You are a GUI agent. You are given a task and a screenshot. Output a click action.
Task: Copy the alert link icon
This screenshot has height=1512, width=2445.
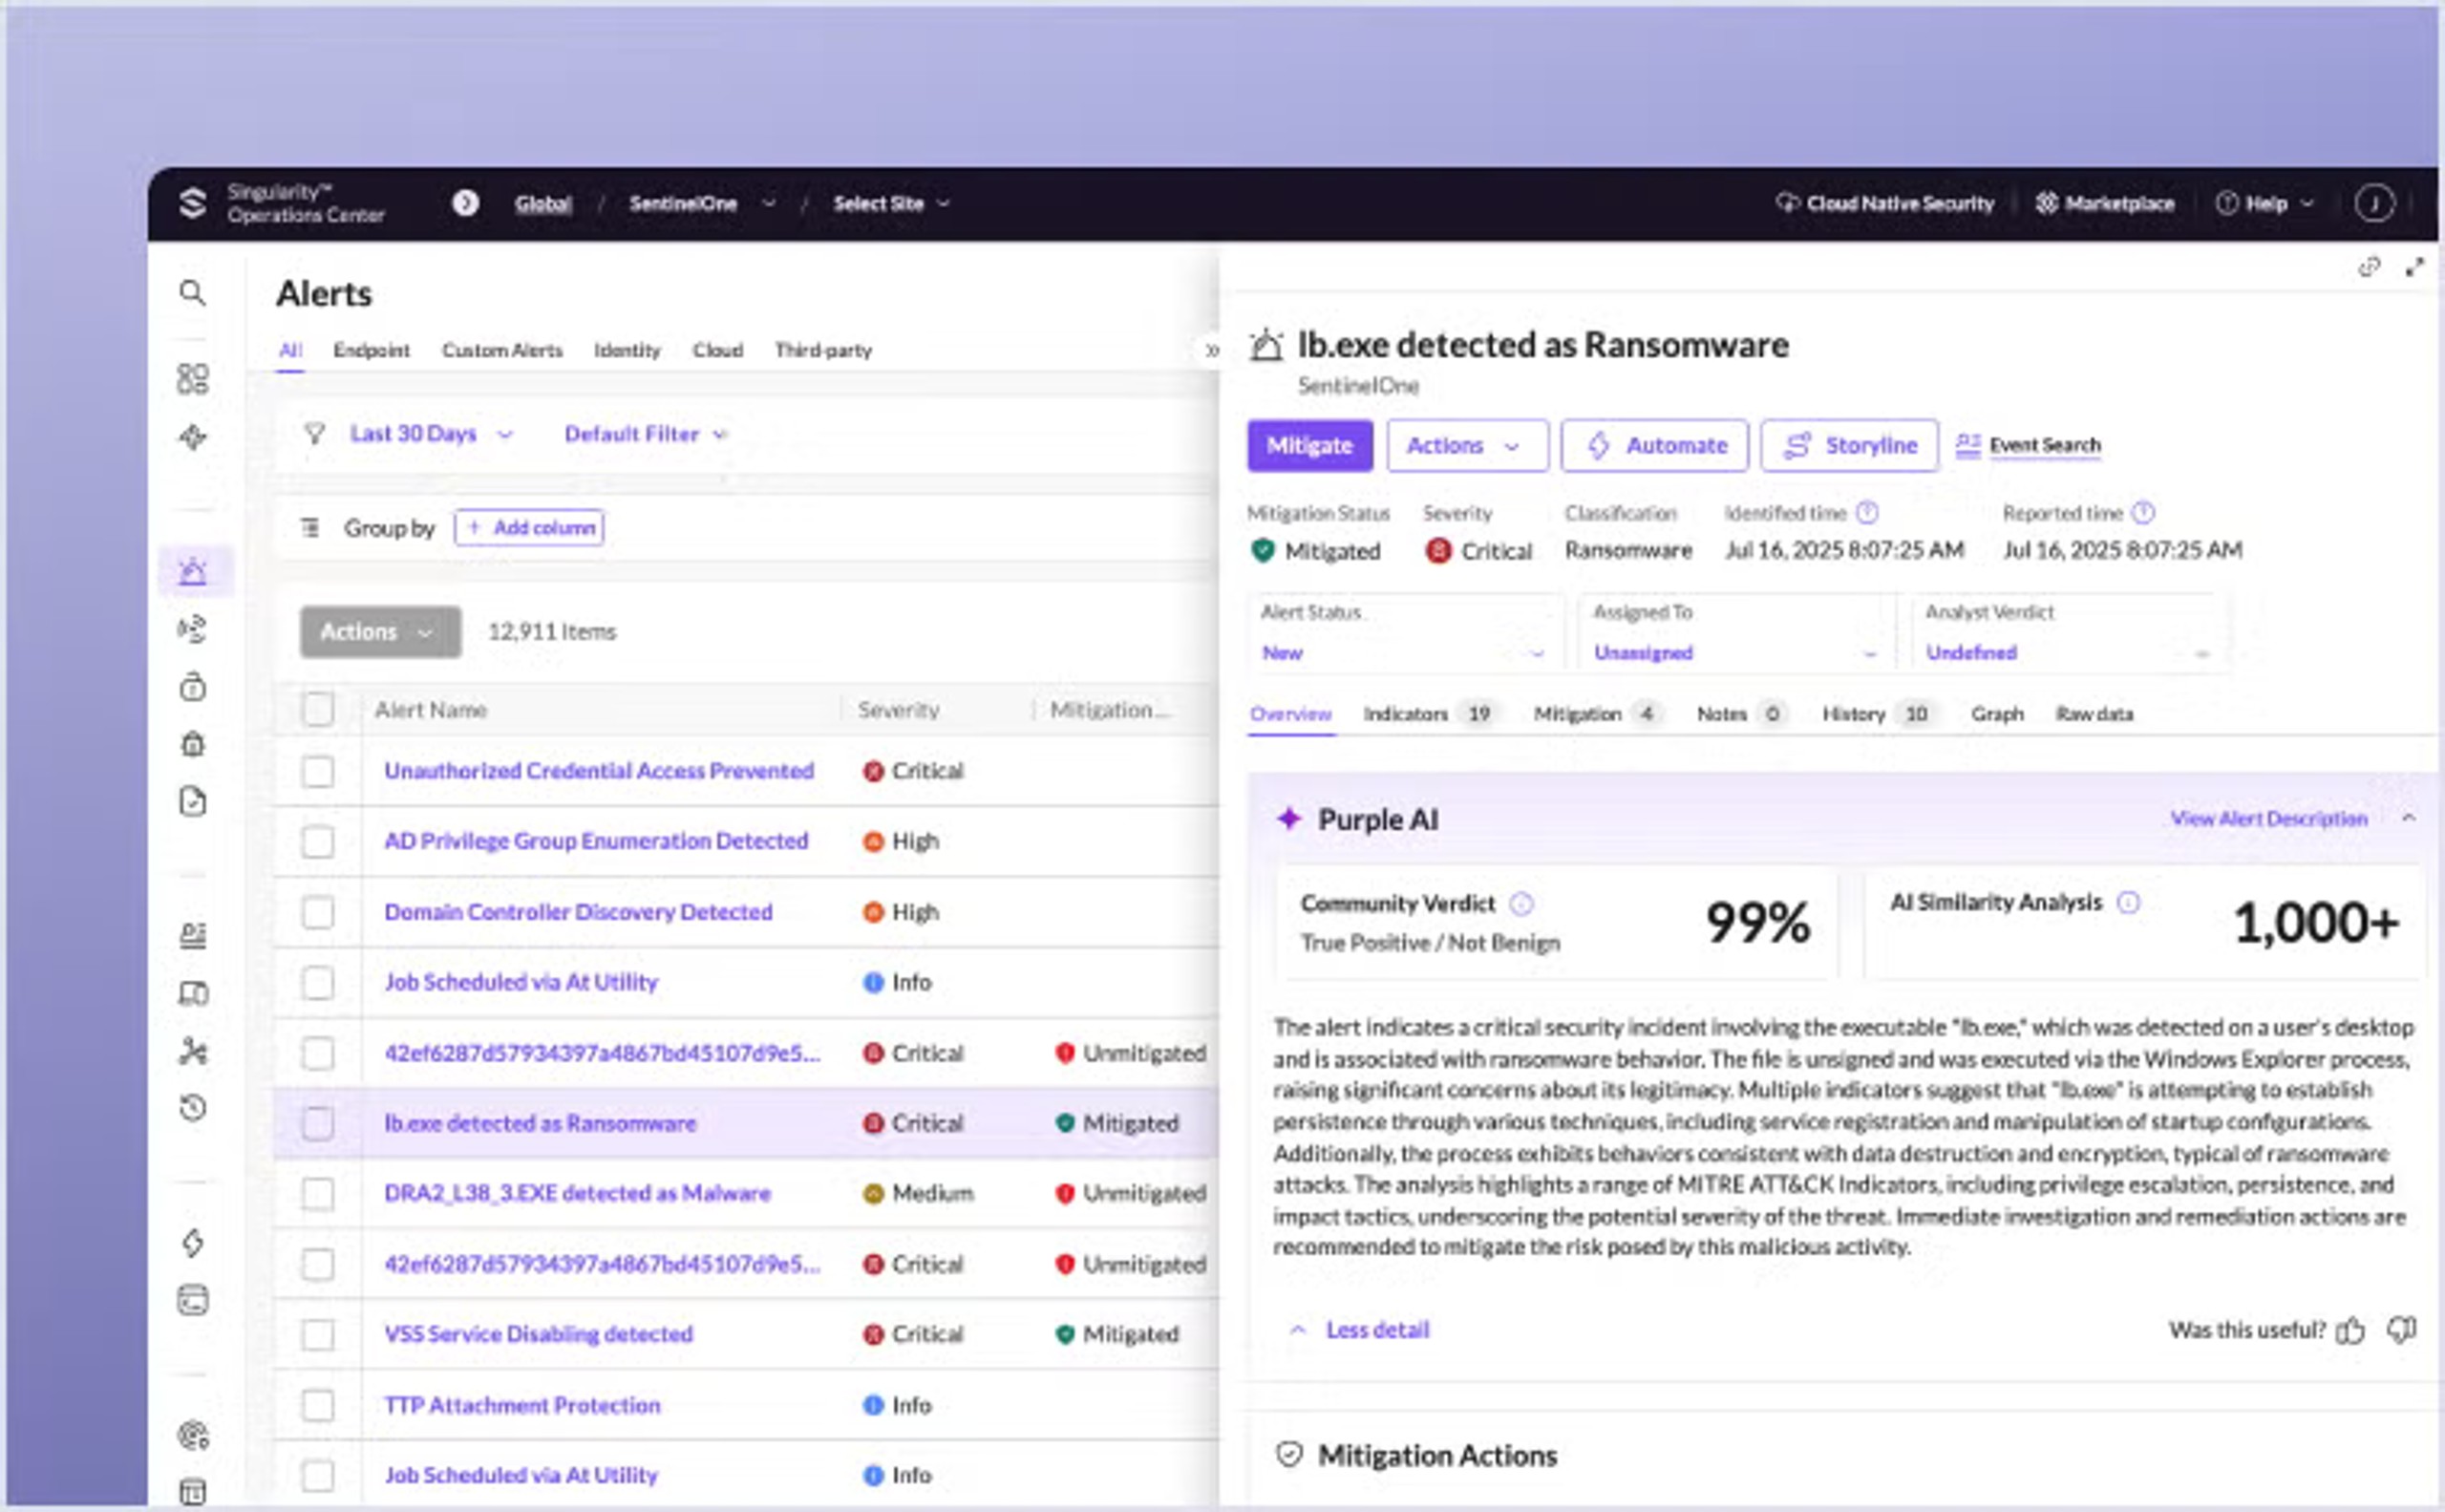pyautogui.click(x=2368, y=267)
